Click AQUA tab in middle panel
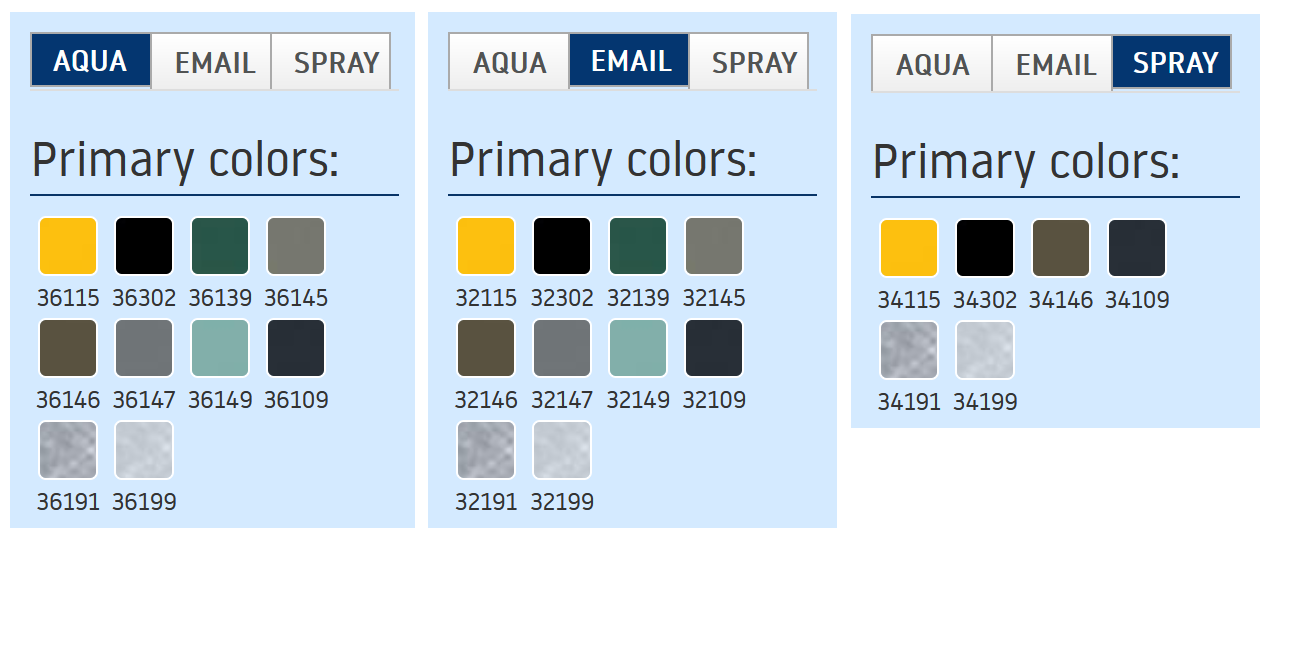 pyautogui.click(x=509, y=62)
